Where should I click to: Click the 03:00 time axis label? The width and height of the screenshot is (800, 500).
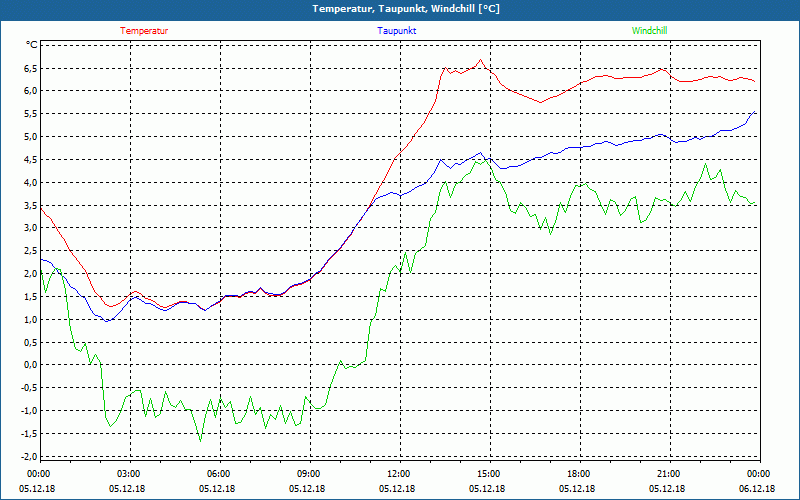click(129, 474)
